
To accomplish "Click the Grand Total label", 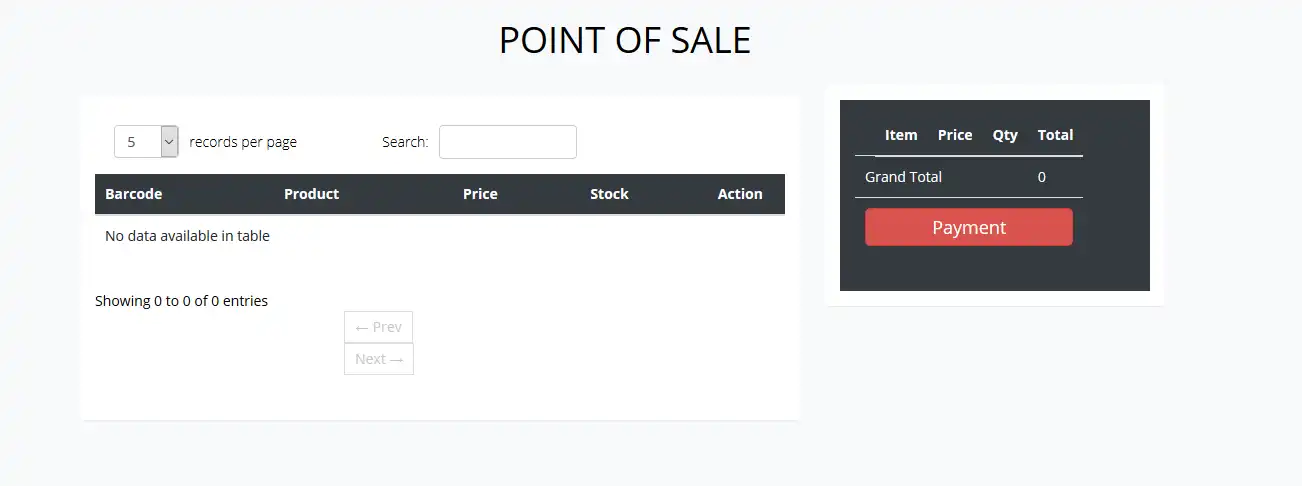I will pyautogui.click(x=903, y=177).
